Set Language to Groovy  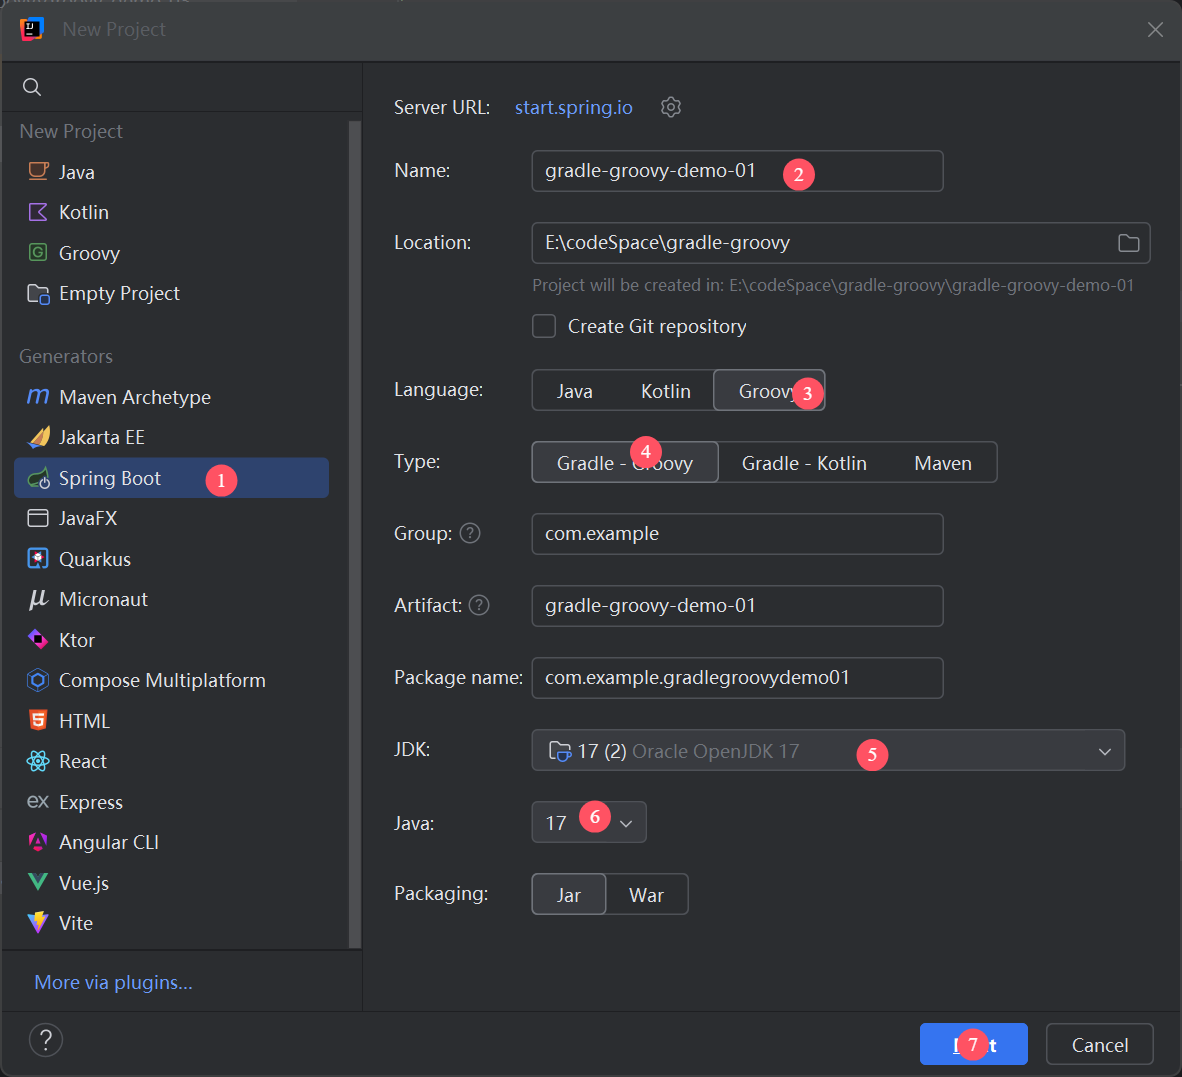tap(769, 390)
